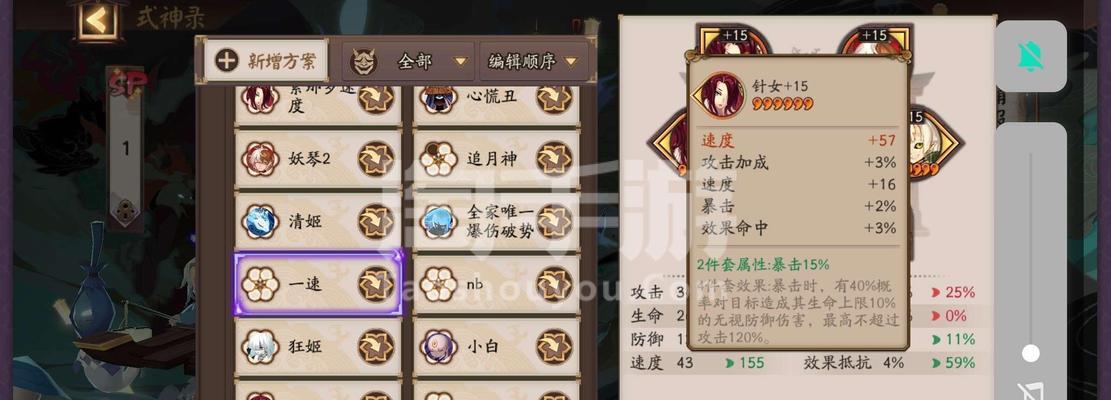Click the apply icon on 狂姬 preset
Viewport: 1111px width, 400px height.
click(376, 346)
